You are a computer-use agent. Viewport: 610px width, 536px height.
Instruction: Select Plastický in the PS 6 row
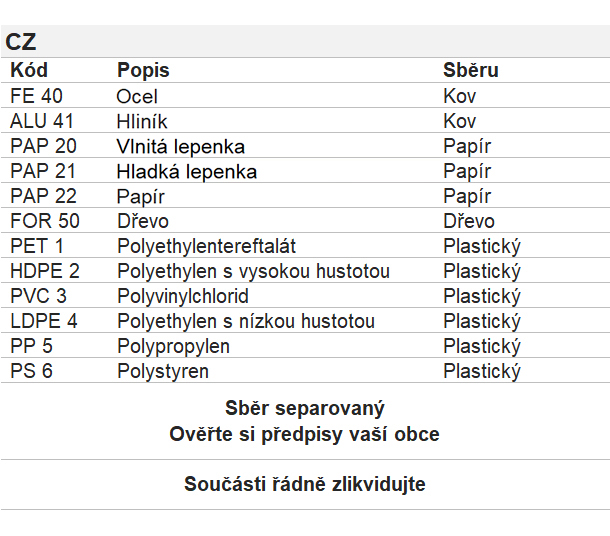(482, 371)
